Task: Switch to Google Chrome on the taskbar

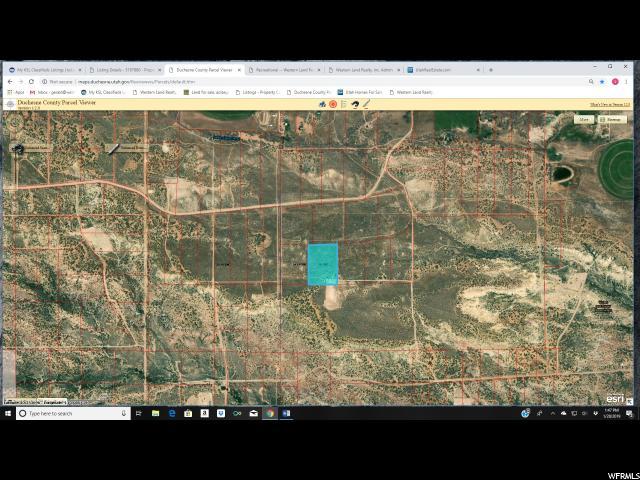Action: 270,413
